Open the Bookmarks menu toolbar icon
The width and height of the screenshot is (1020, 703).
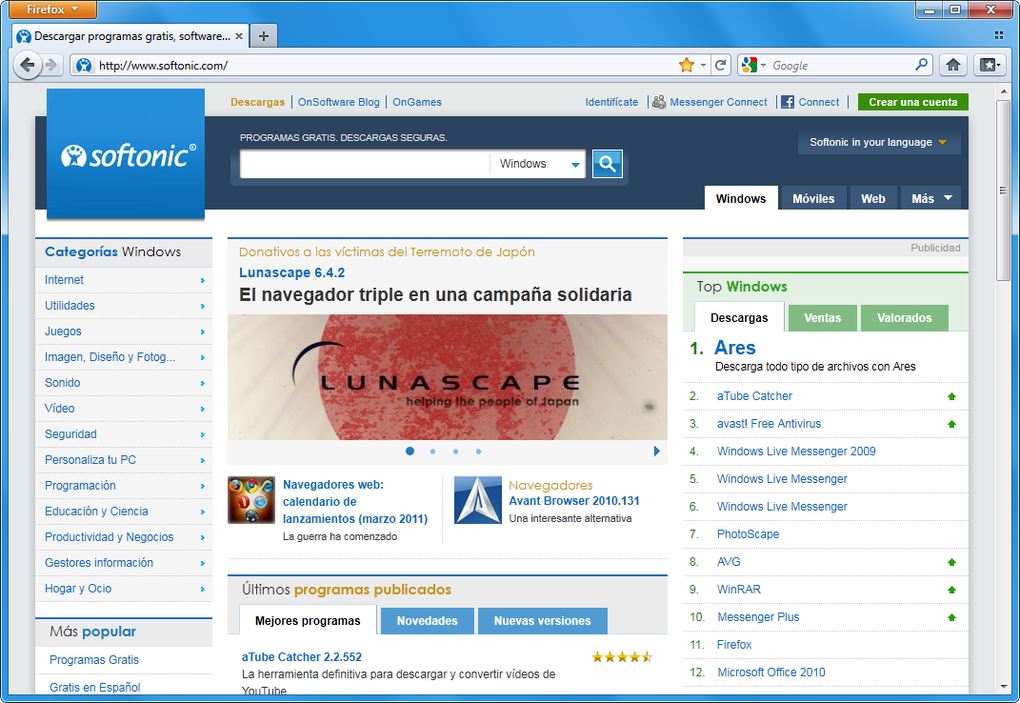pos(989,65)
